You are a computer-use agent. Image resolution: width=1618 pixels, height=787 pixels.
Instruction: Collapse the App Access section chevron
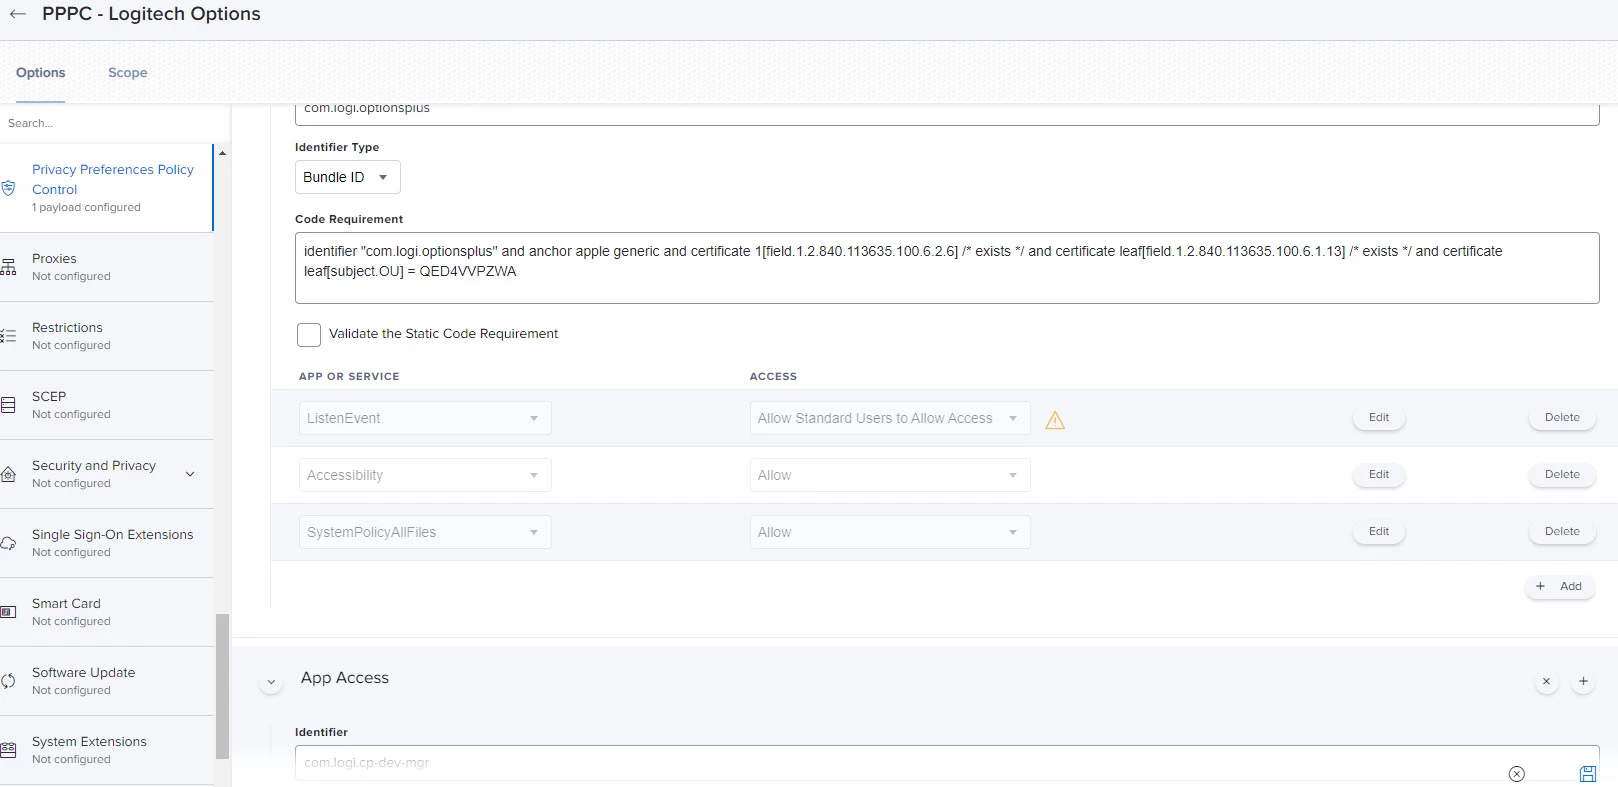coord(270,682)
